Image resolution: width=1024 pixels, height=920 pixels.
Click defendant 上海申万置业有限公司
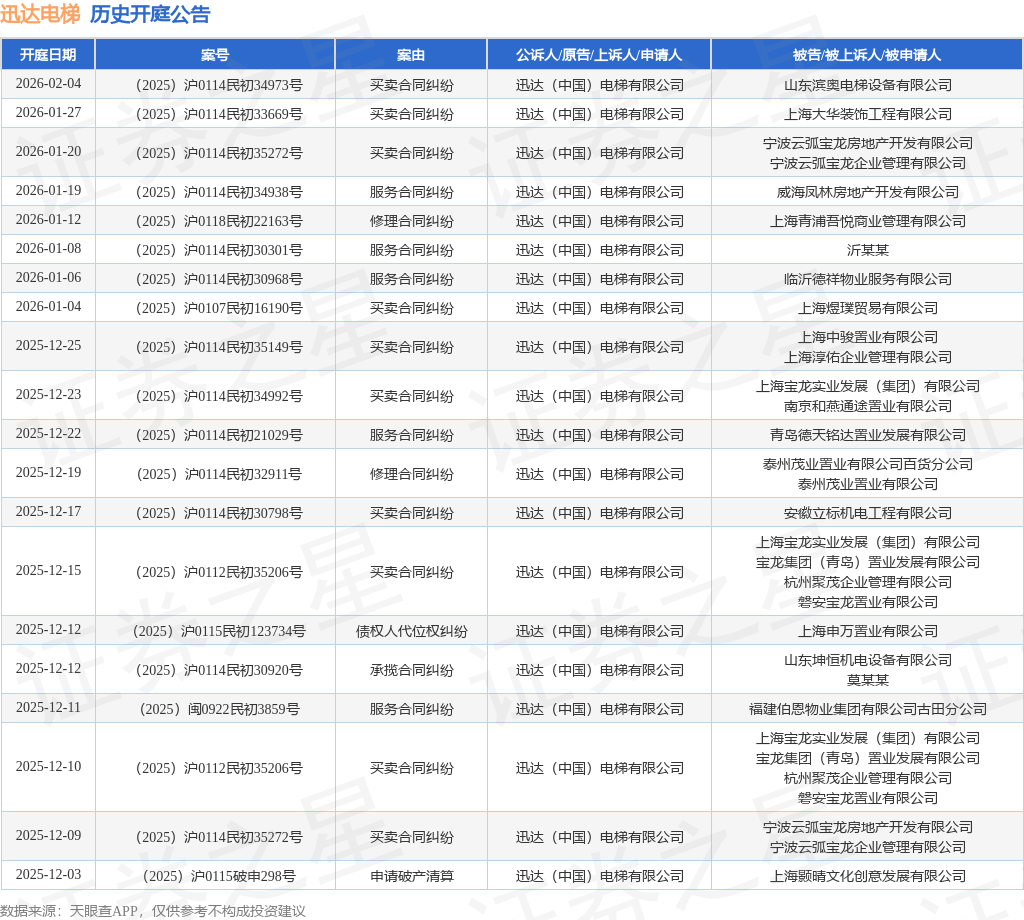[x=867, y=631]
